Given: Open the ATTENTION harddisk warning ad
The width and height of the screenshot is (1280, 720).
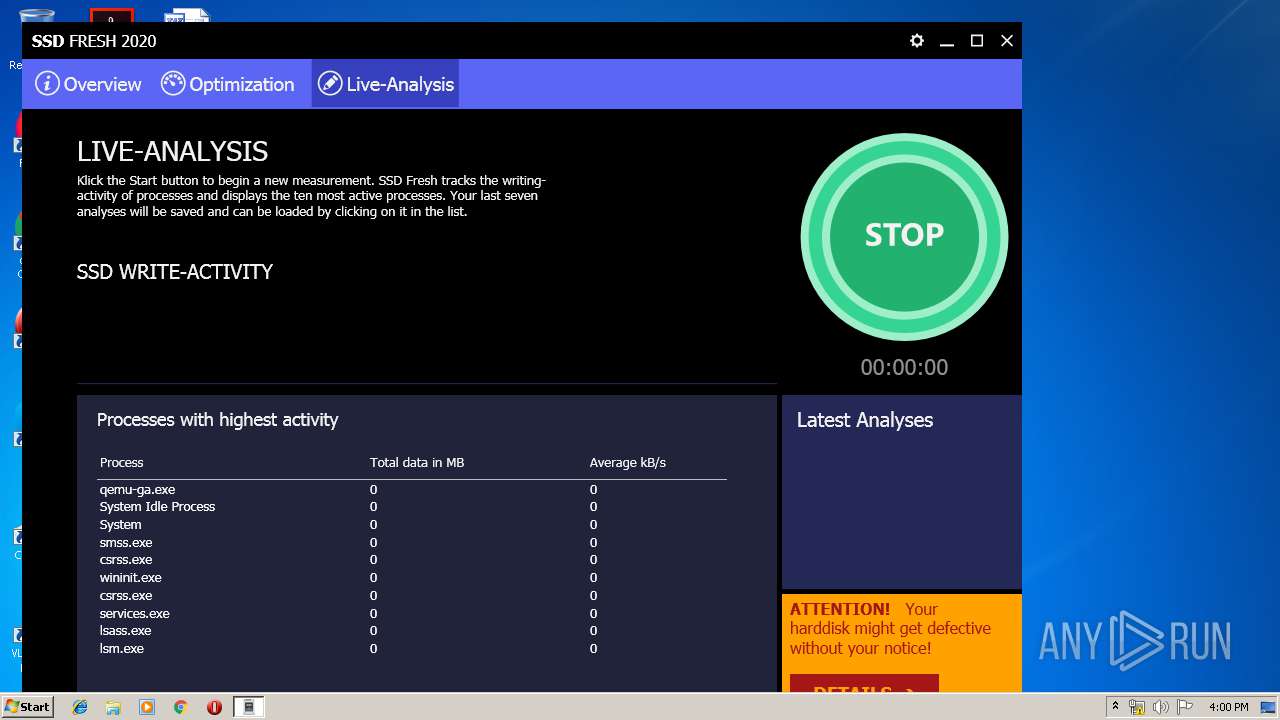Looking at the screenshot, I should pos(902,643).
